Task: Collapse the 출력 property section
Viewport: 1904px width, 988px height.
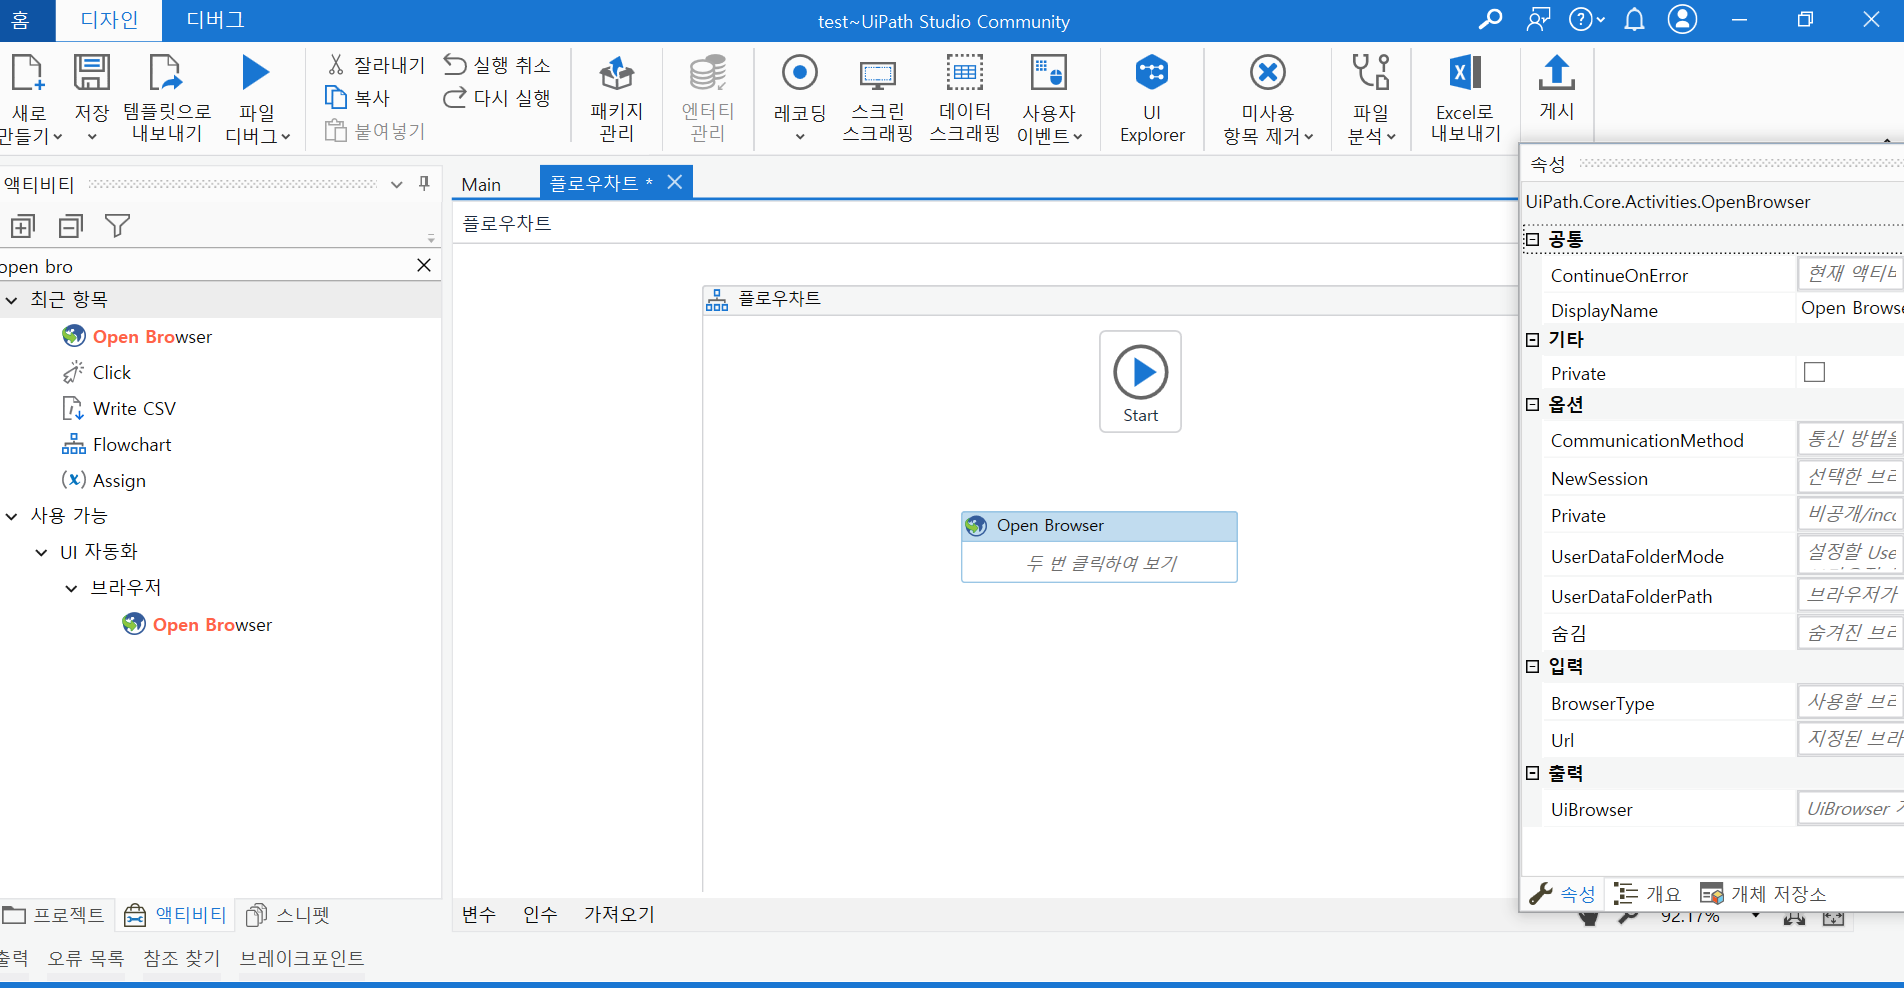Action: pos(1532,773)
